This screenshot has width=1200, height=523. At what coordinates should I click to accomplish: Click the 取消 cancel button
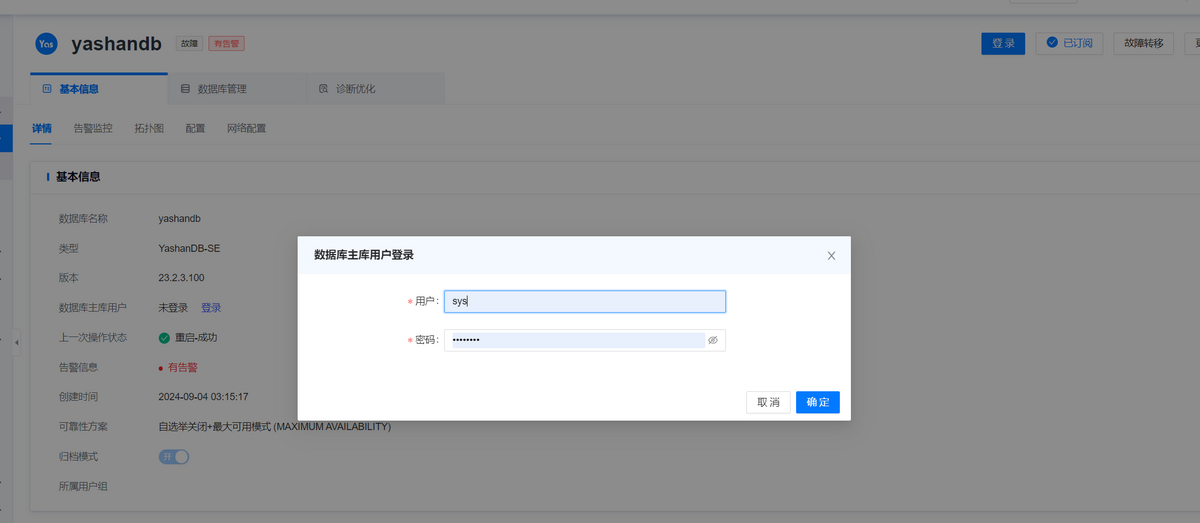[768, 402]
